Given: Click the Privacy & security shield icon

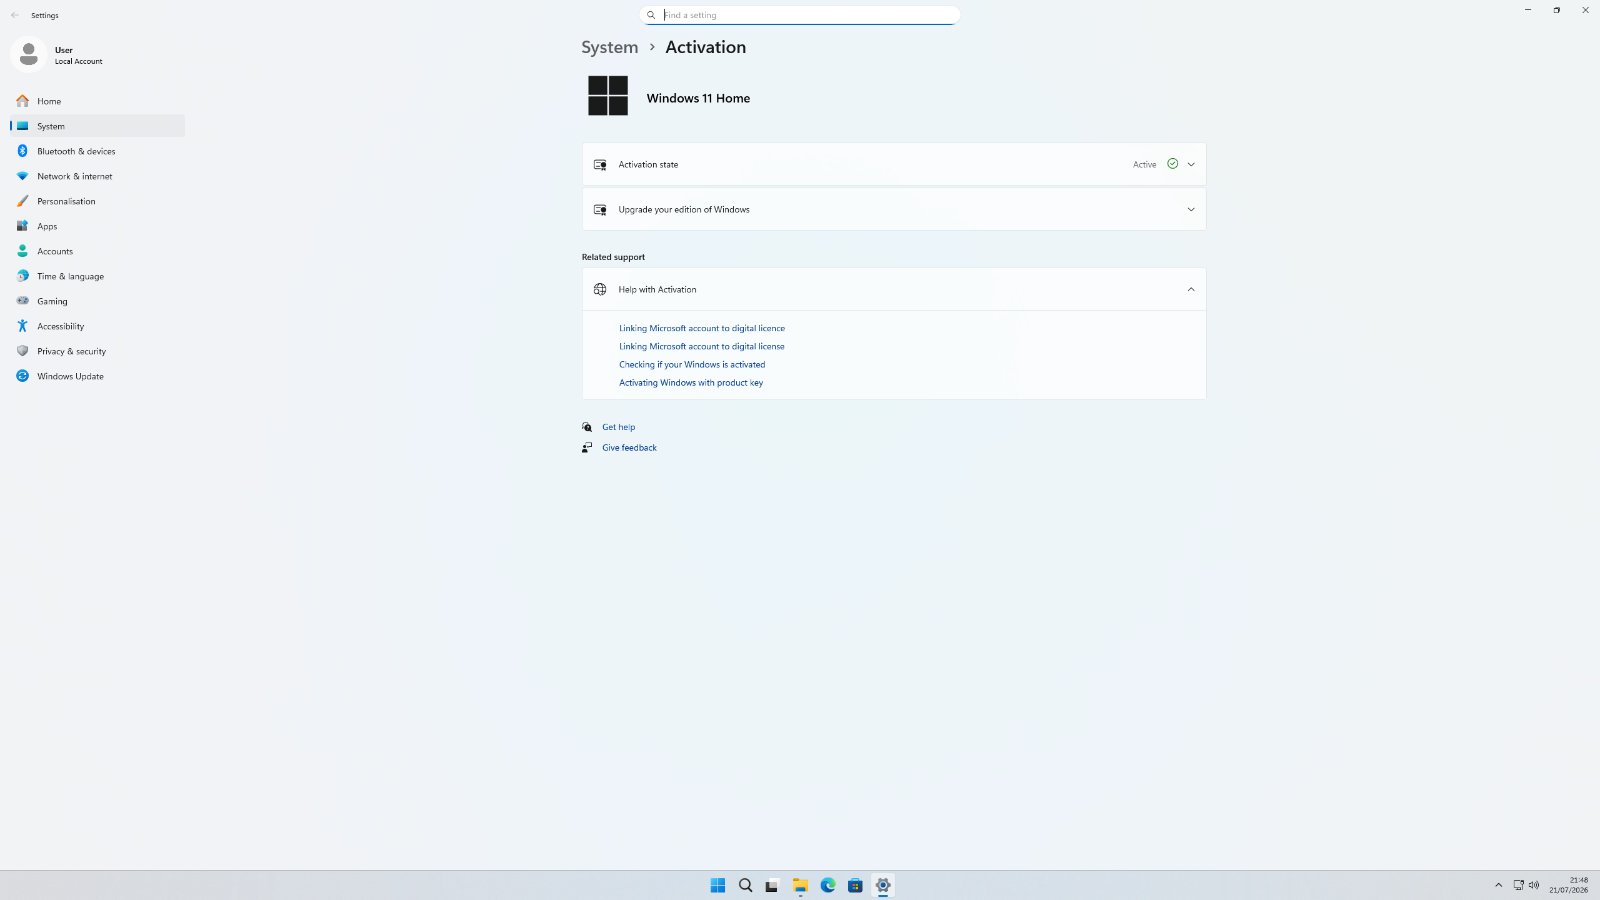Looking at the screenshot, I should pos(22,351).
